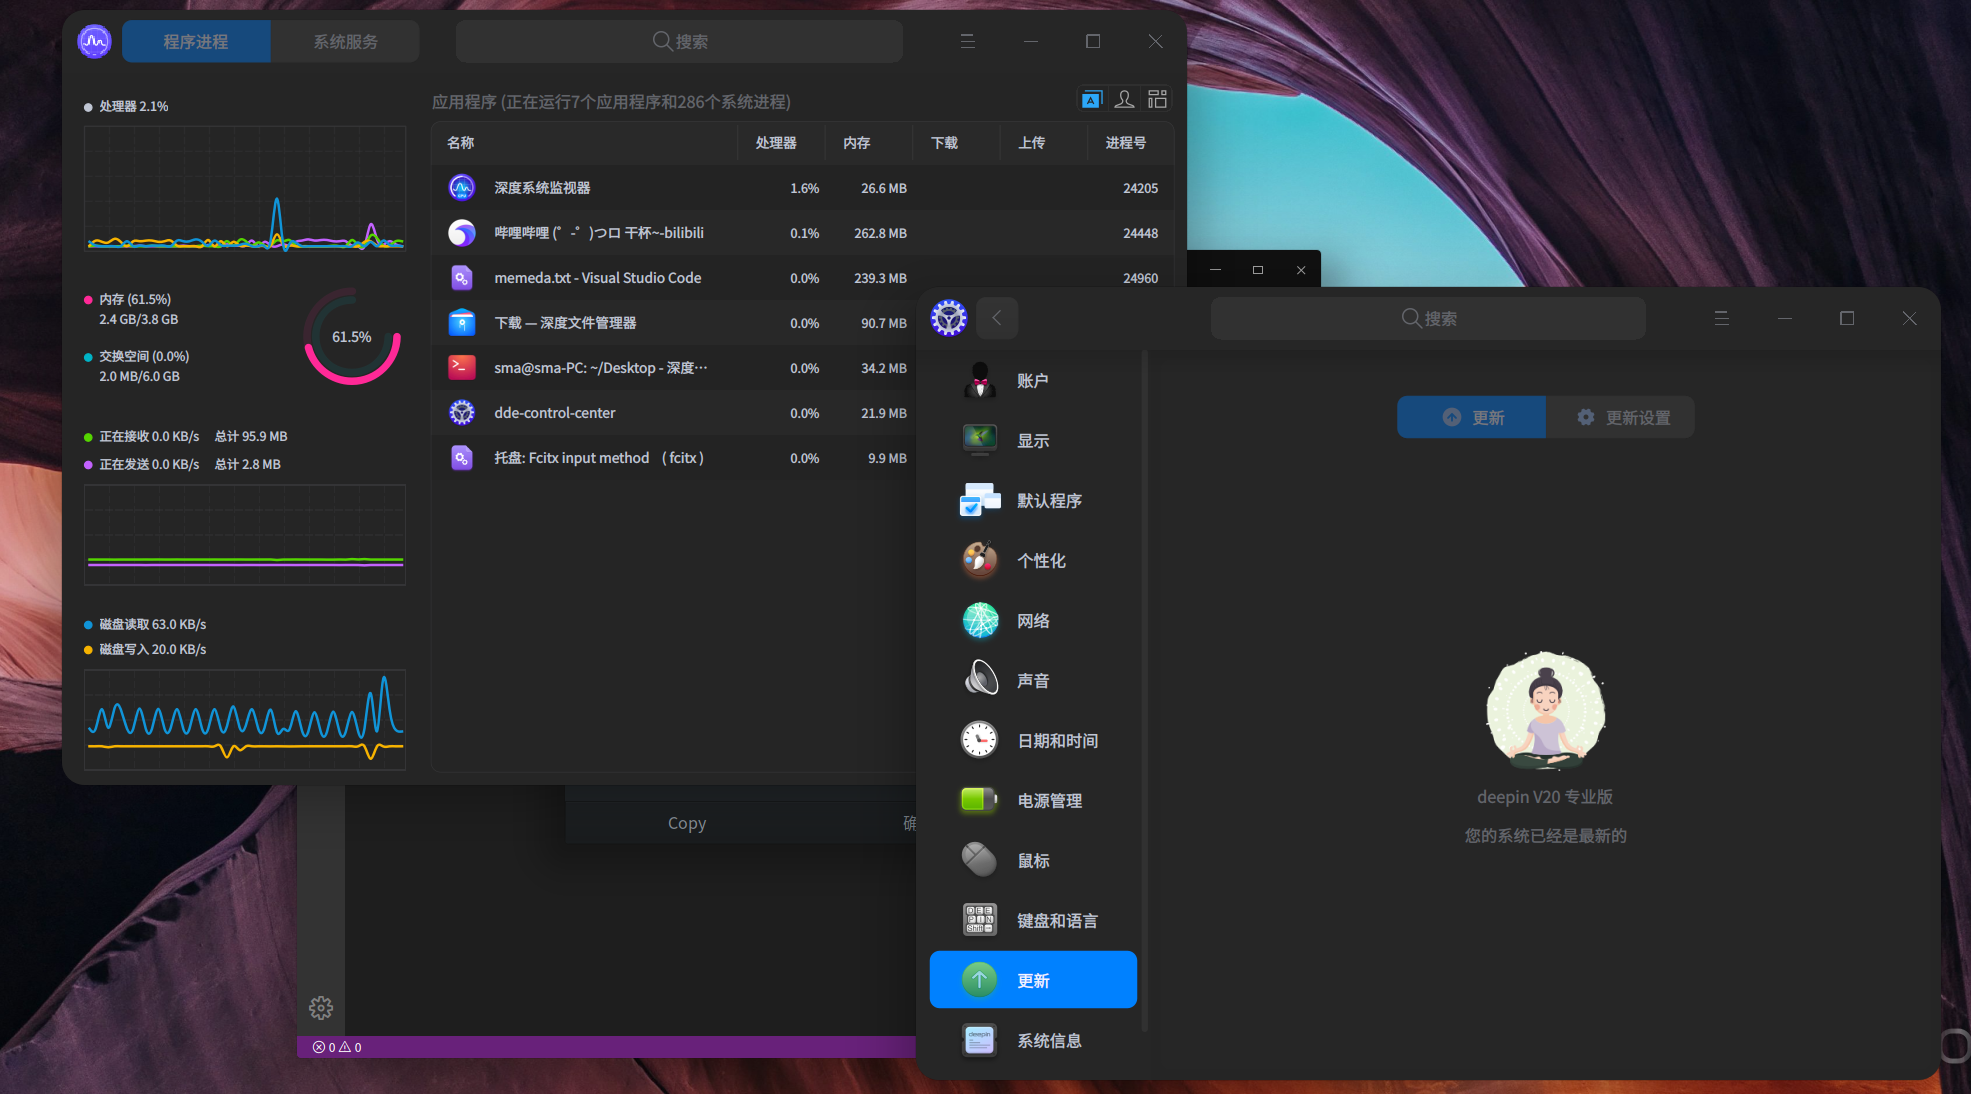Select the 声音 sound settings
Image resolution: width=1971 pixels, height=1094 pixels.
point(1033,681)
